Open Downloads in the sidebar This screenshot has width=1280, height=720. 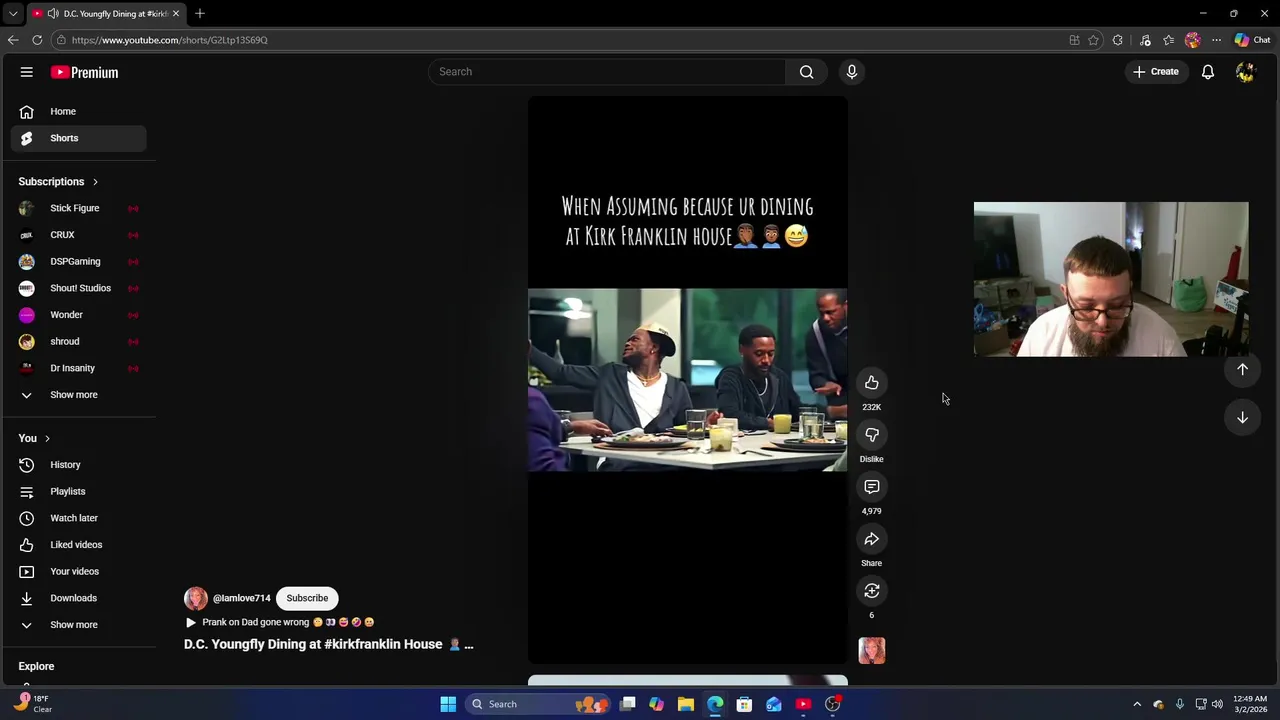(78, 598)
